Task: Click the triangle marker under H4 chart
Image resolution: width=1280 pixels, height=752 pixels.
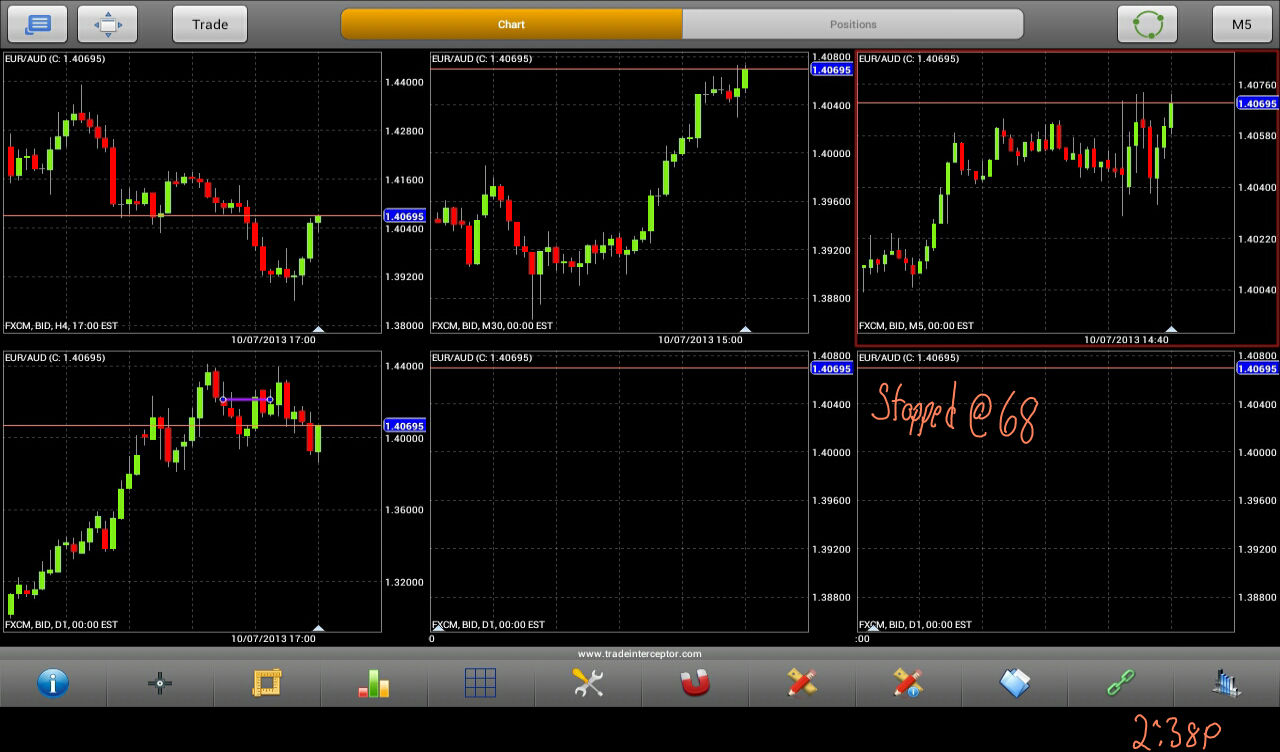Action: [318, 329]
